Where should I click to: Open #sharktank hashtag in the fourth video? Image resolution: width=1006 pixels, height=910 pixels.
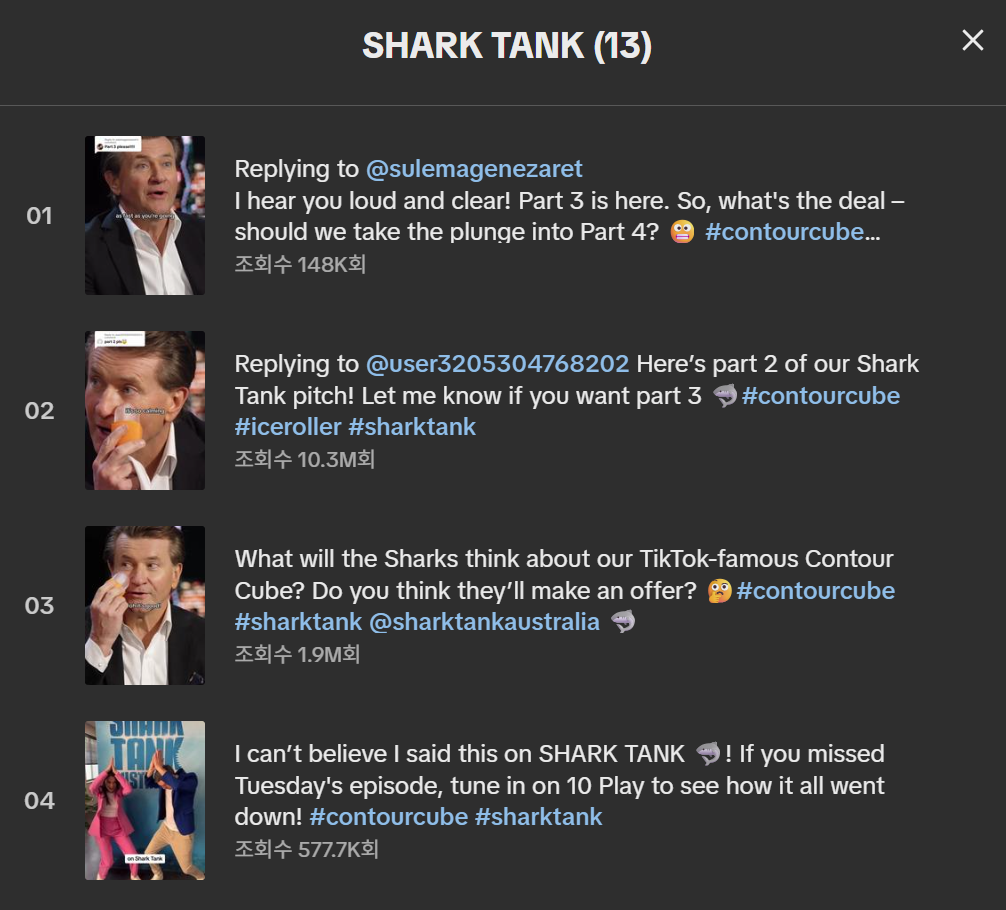click(538, 817)
